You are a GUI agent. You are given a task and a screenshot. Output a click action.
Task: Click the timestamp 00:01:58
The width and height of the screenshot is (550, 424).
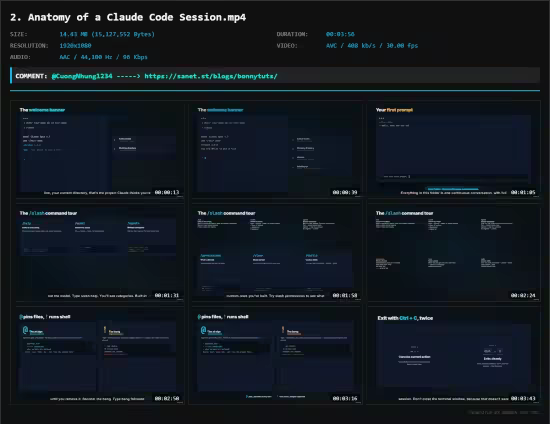(345, 295)
